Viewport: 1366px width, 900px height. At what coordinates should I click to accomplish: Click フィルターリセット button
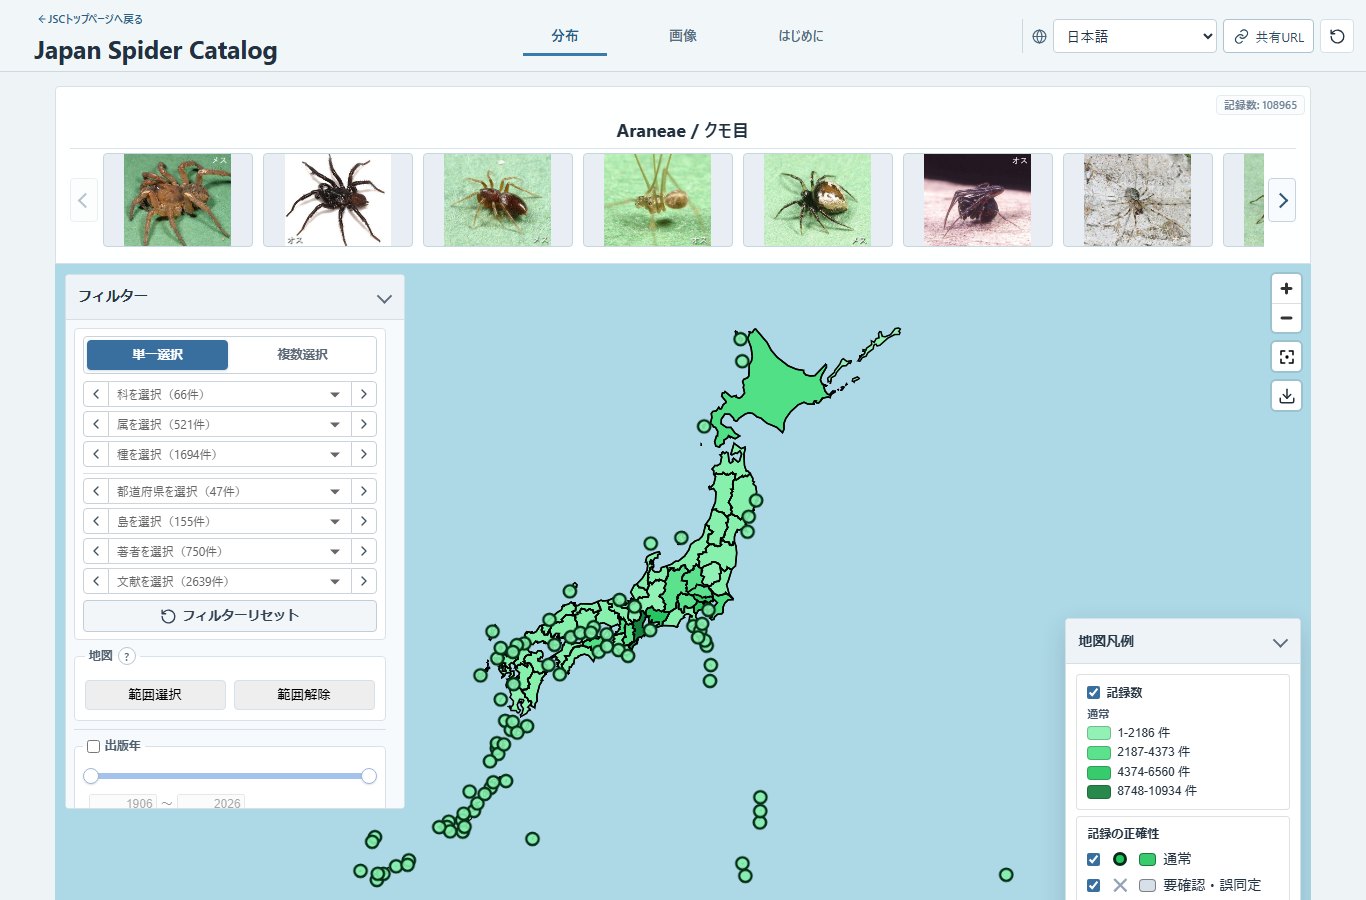(x=230, y=616)
